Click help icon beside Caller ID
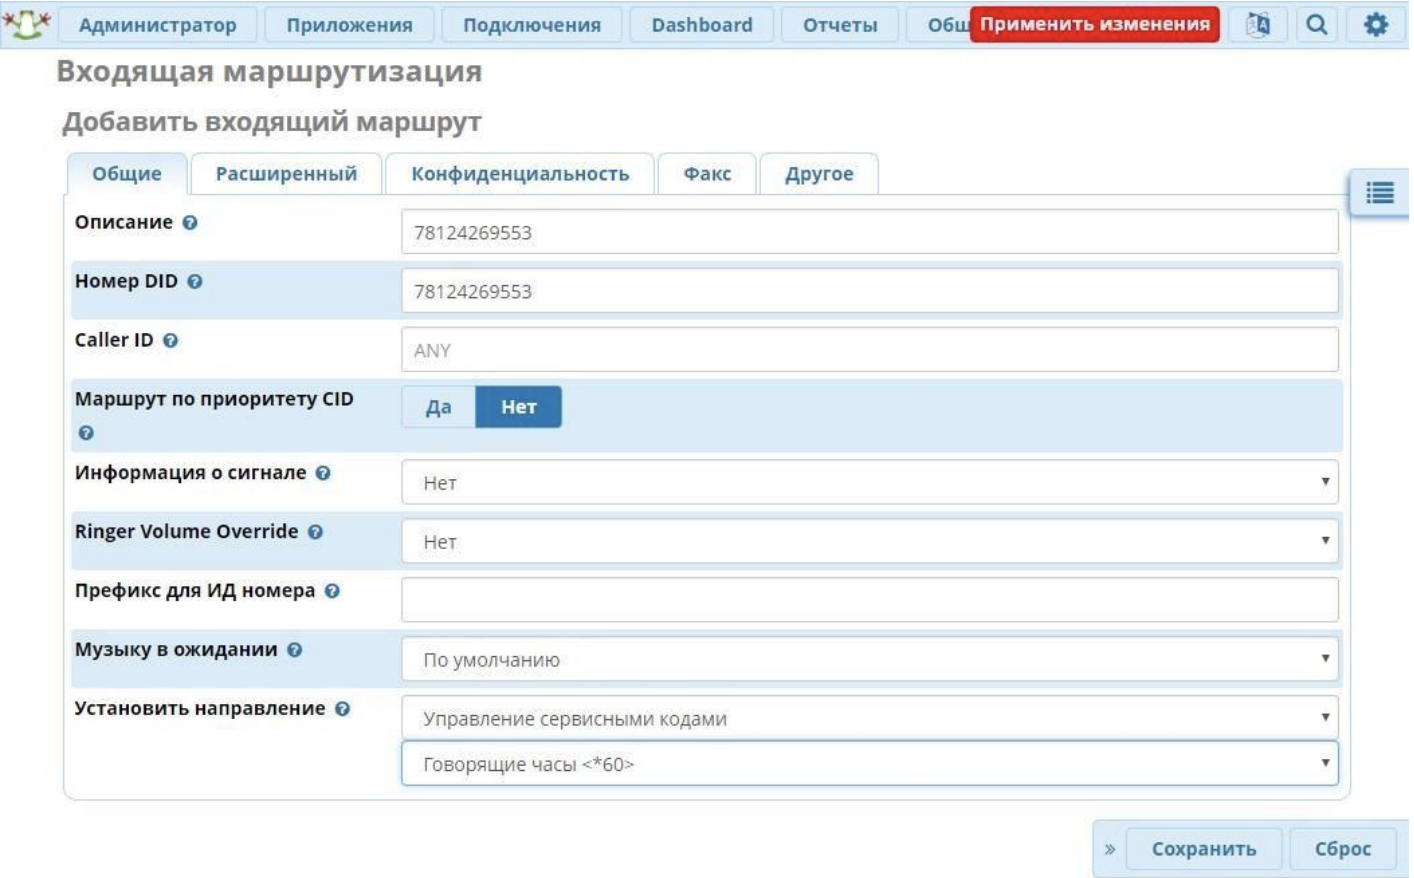The height and width of the screenshot is (878, 1414). tap(171, 341)
